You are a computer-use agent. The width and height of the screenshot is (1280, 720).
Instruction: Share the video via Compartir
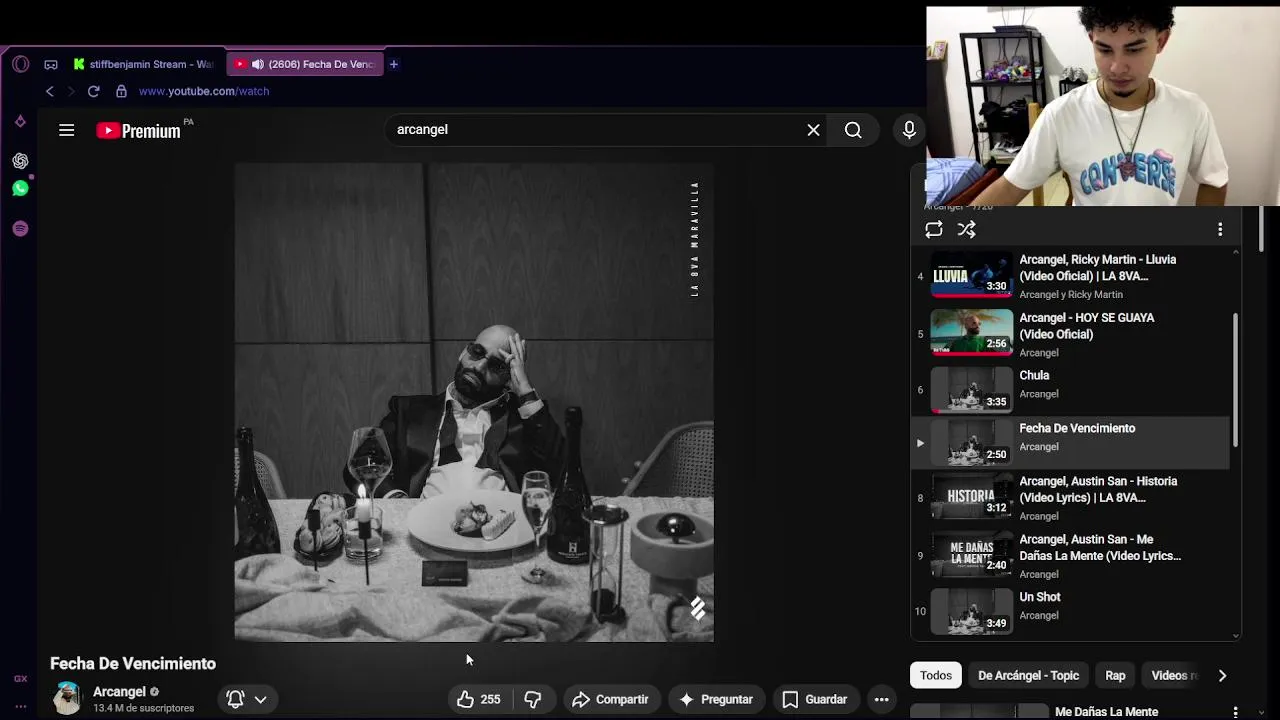click(x=610, y=699)
